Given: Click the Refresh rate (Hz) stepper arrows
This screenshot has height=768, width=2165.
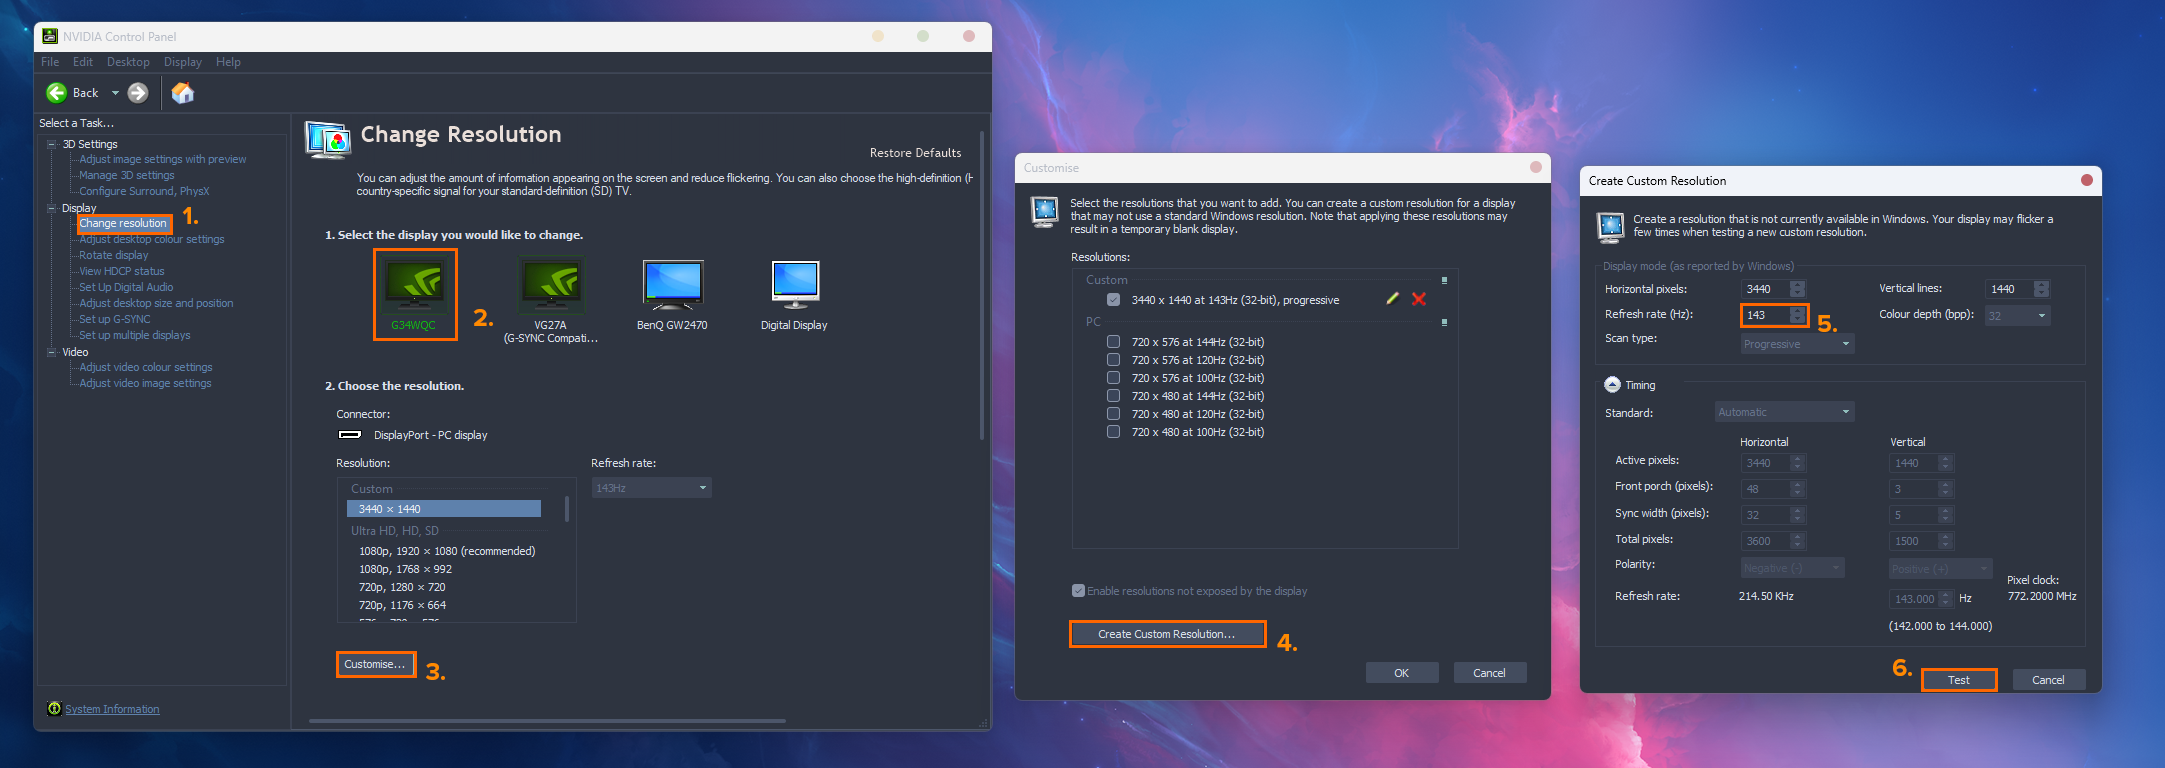Looking at the screenshot, I should pos(1798,315).
